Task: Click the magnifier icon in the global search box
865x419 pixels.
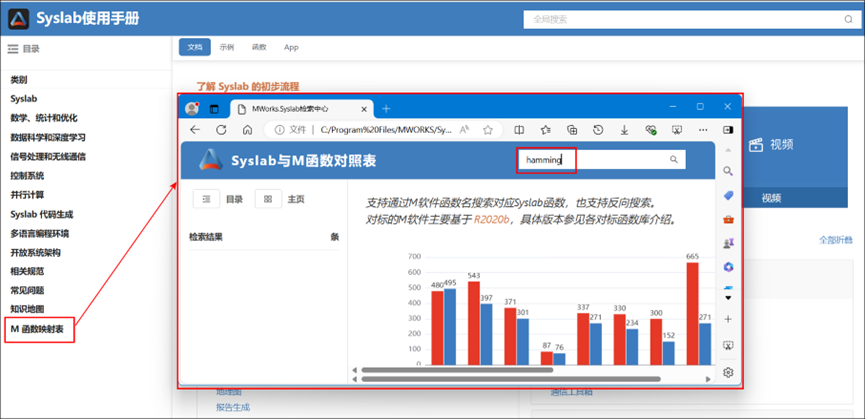Action: [848, 19]
